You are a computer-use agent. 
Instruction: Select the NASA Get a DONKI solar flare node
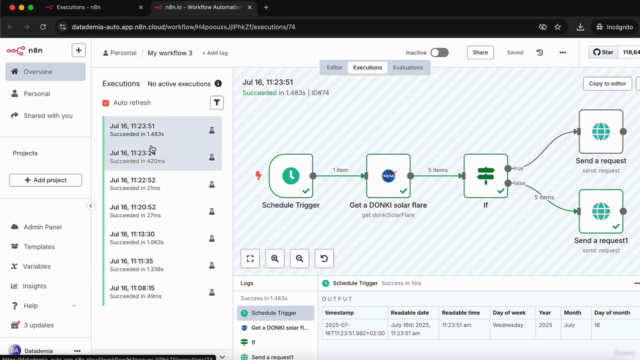point(388,176)
